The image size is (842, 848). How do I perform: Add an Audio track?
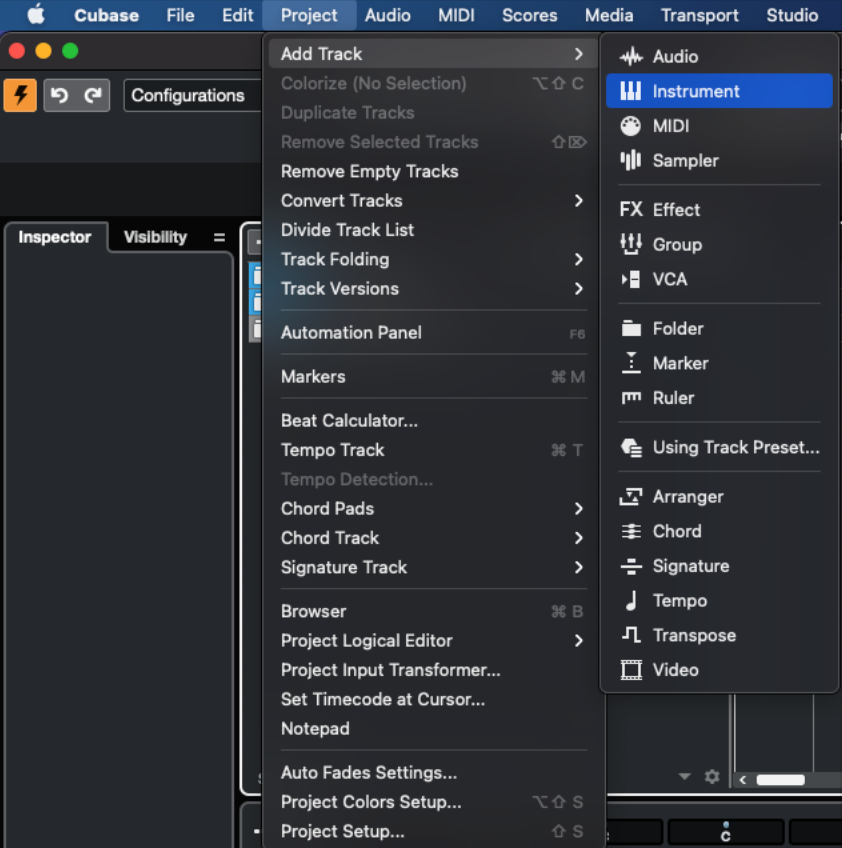(x=675, y=56)
